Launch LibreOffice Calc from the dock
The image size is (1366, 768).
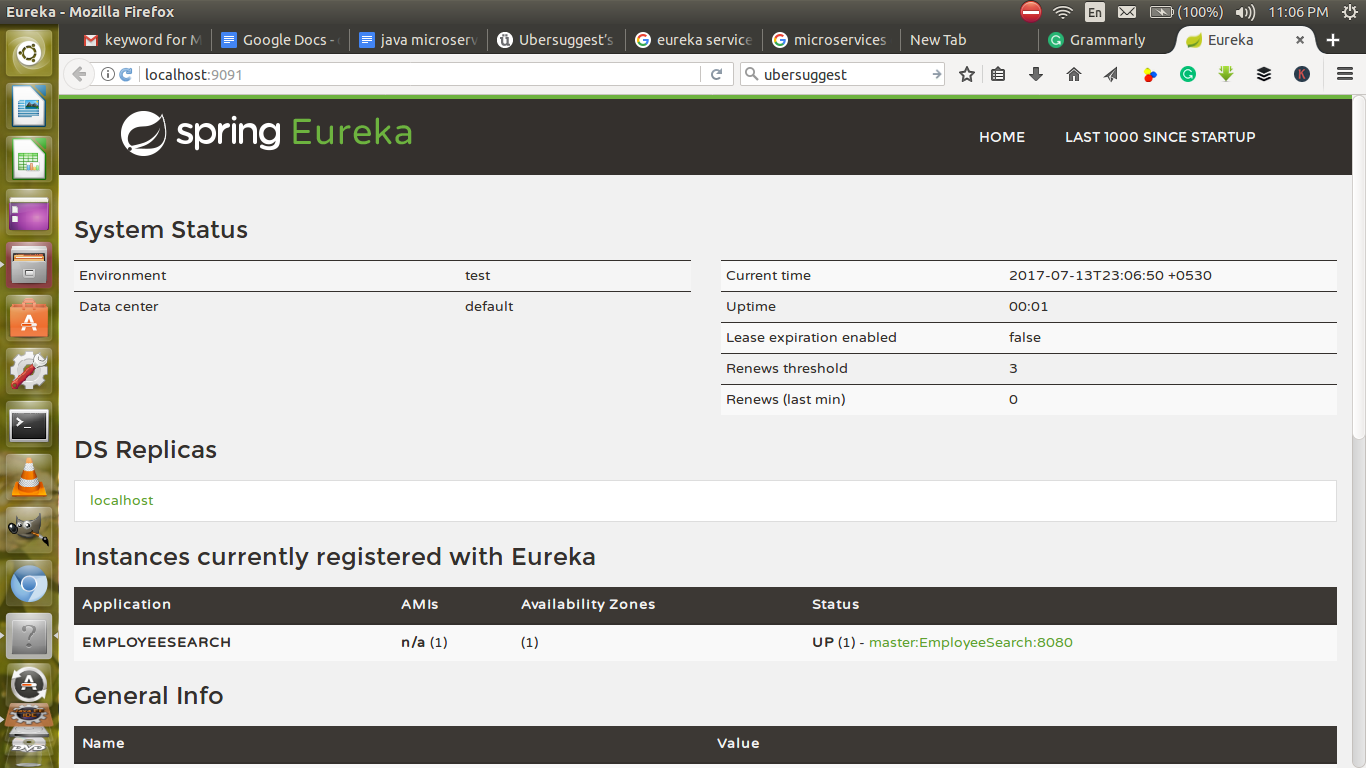pos(29,160)
